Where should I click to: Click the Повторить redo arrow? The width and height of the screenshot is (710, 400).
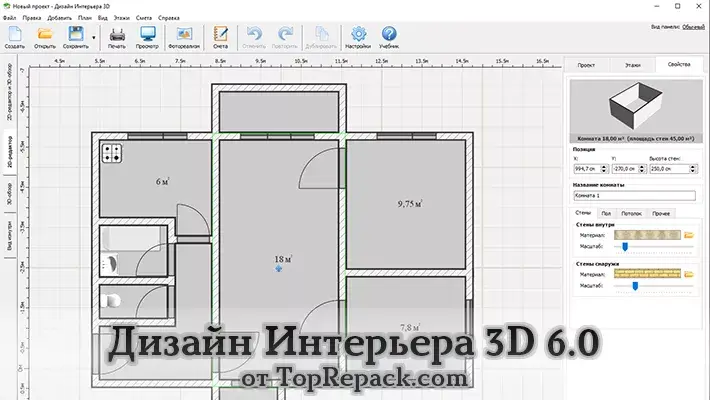(285, 37)
